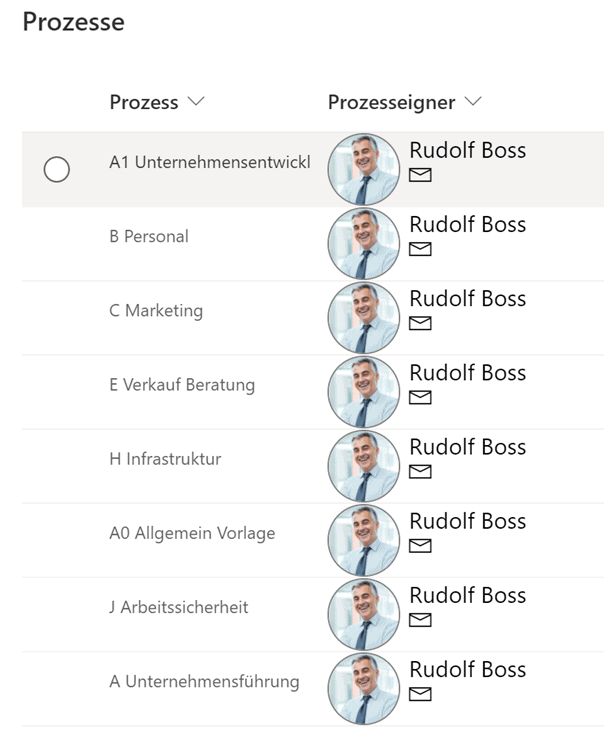Open the A Unternehmensführung process

(x=204, y=682)
